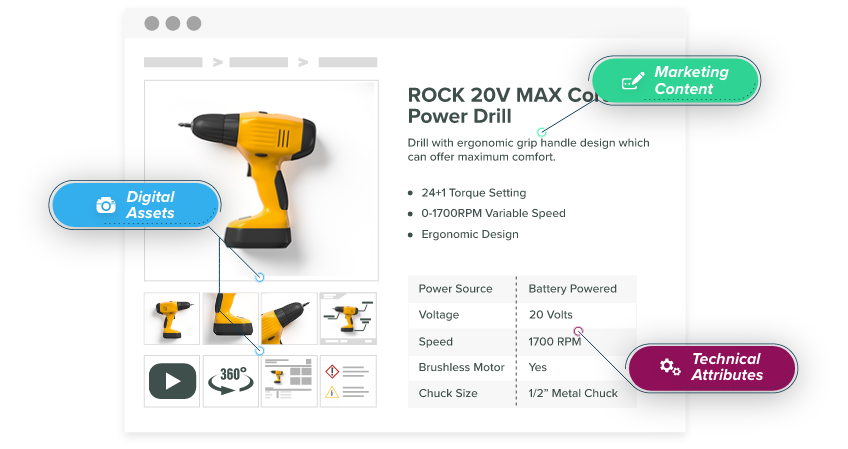Open the 360° view thumbnail
This screenshot has width=848, height=449.
coord(231,381)
